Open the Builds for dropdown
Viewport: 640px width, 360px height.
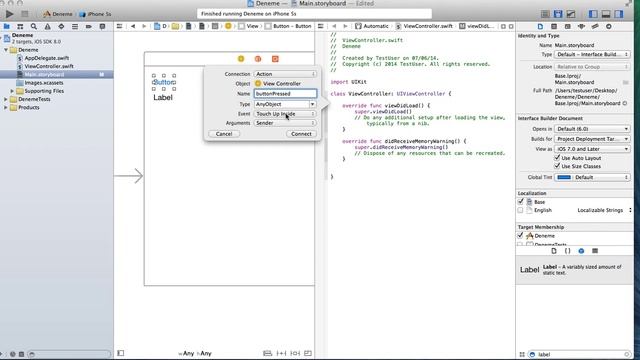coord(592,139)
